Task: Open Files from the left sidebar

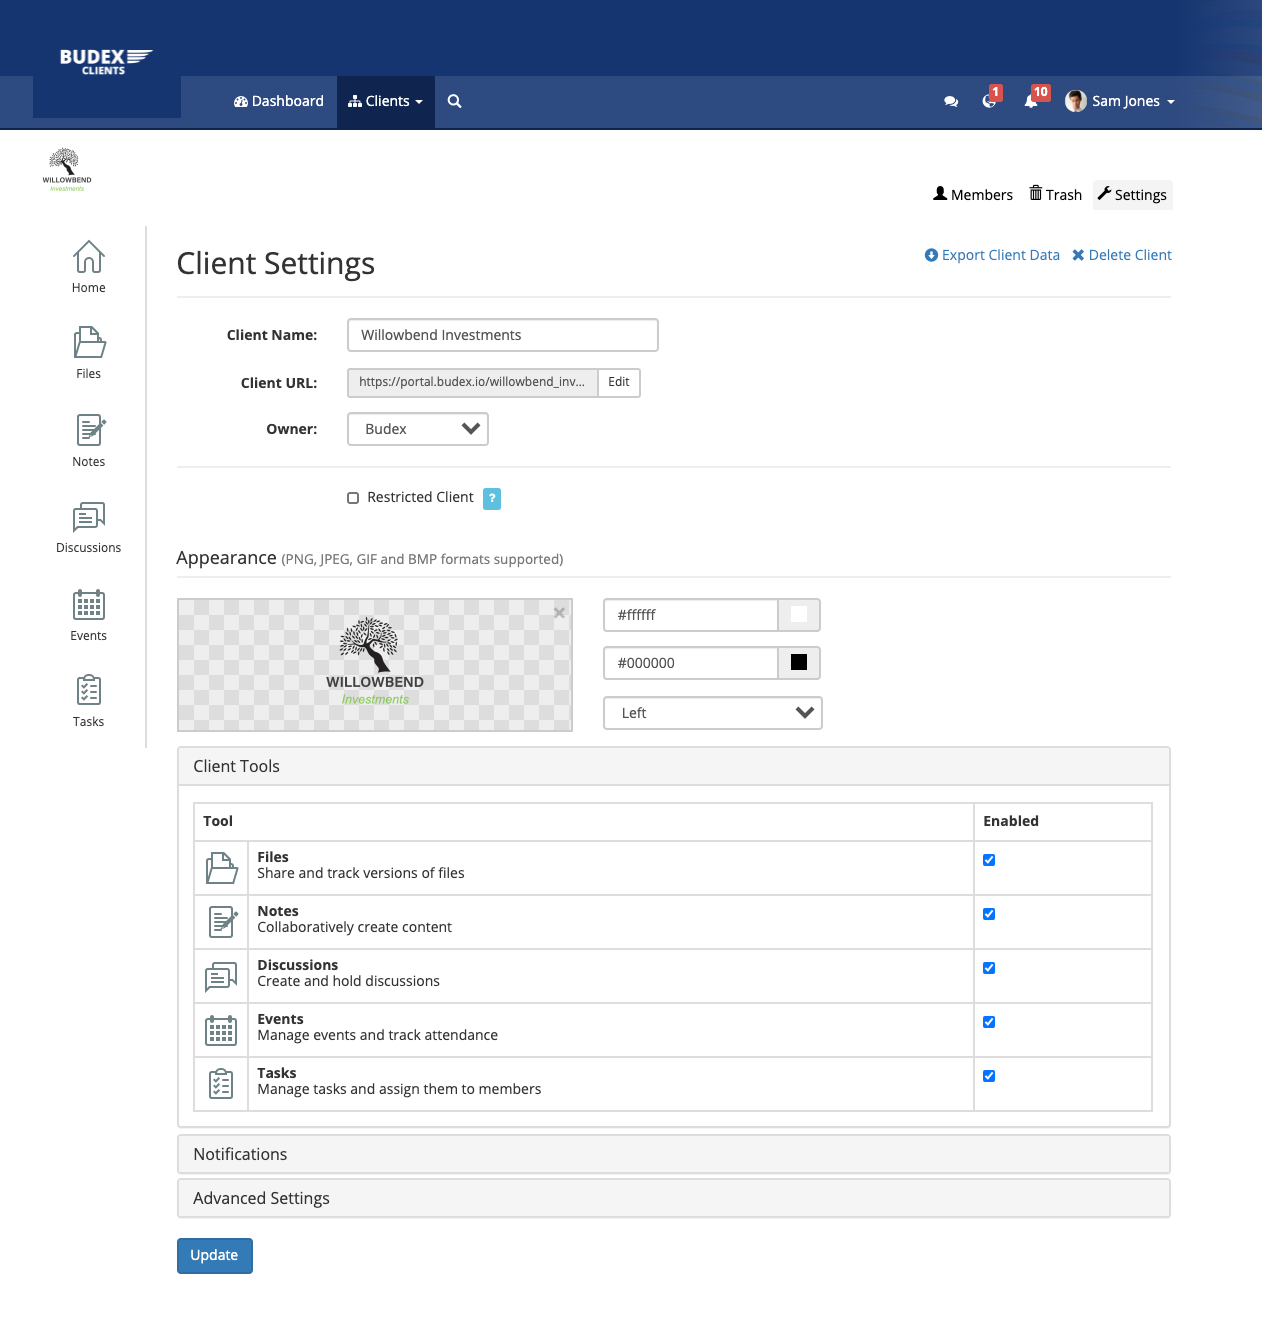Action: pos(88,352)
